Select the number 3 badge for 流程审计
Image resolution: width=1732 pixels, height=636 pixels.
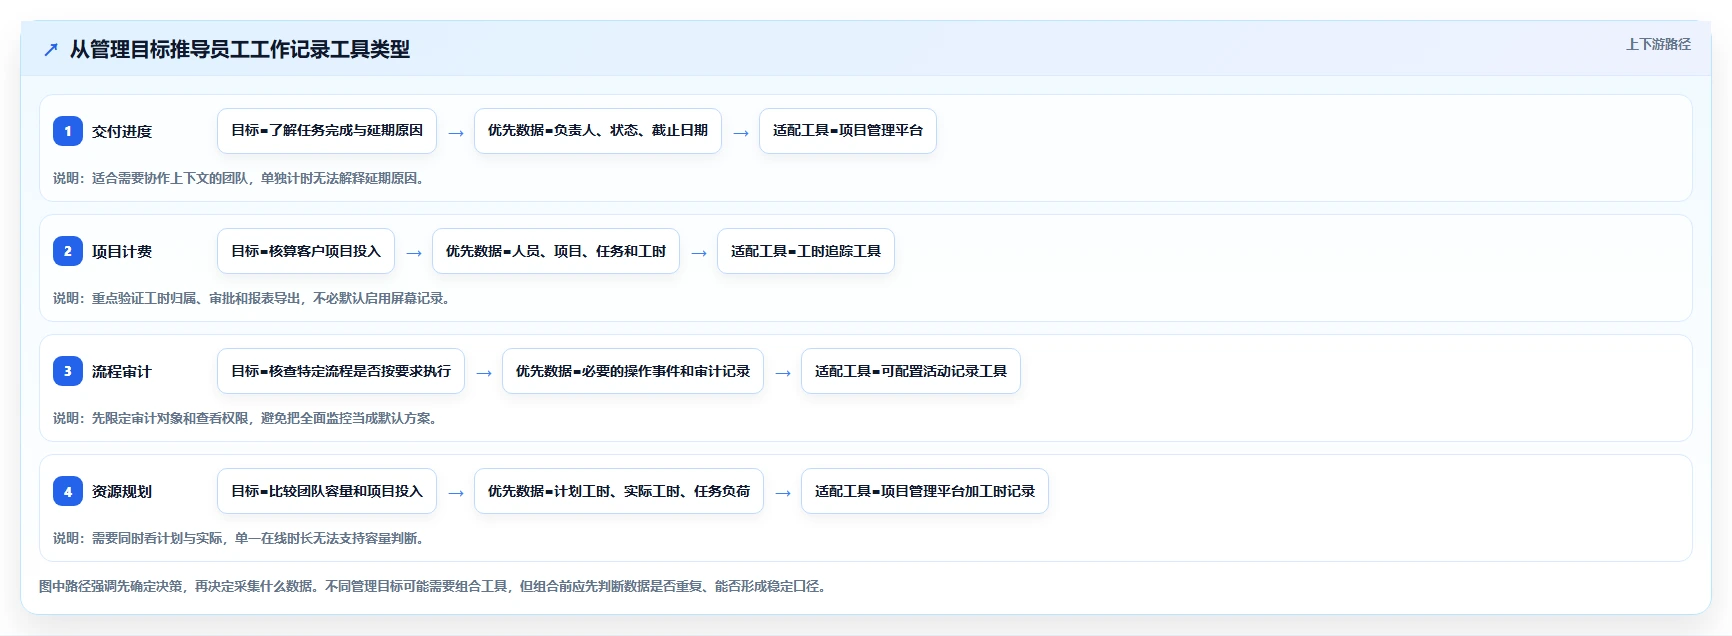pyautogui.click(x=68, y=371)
